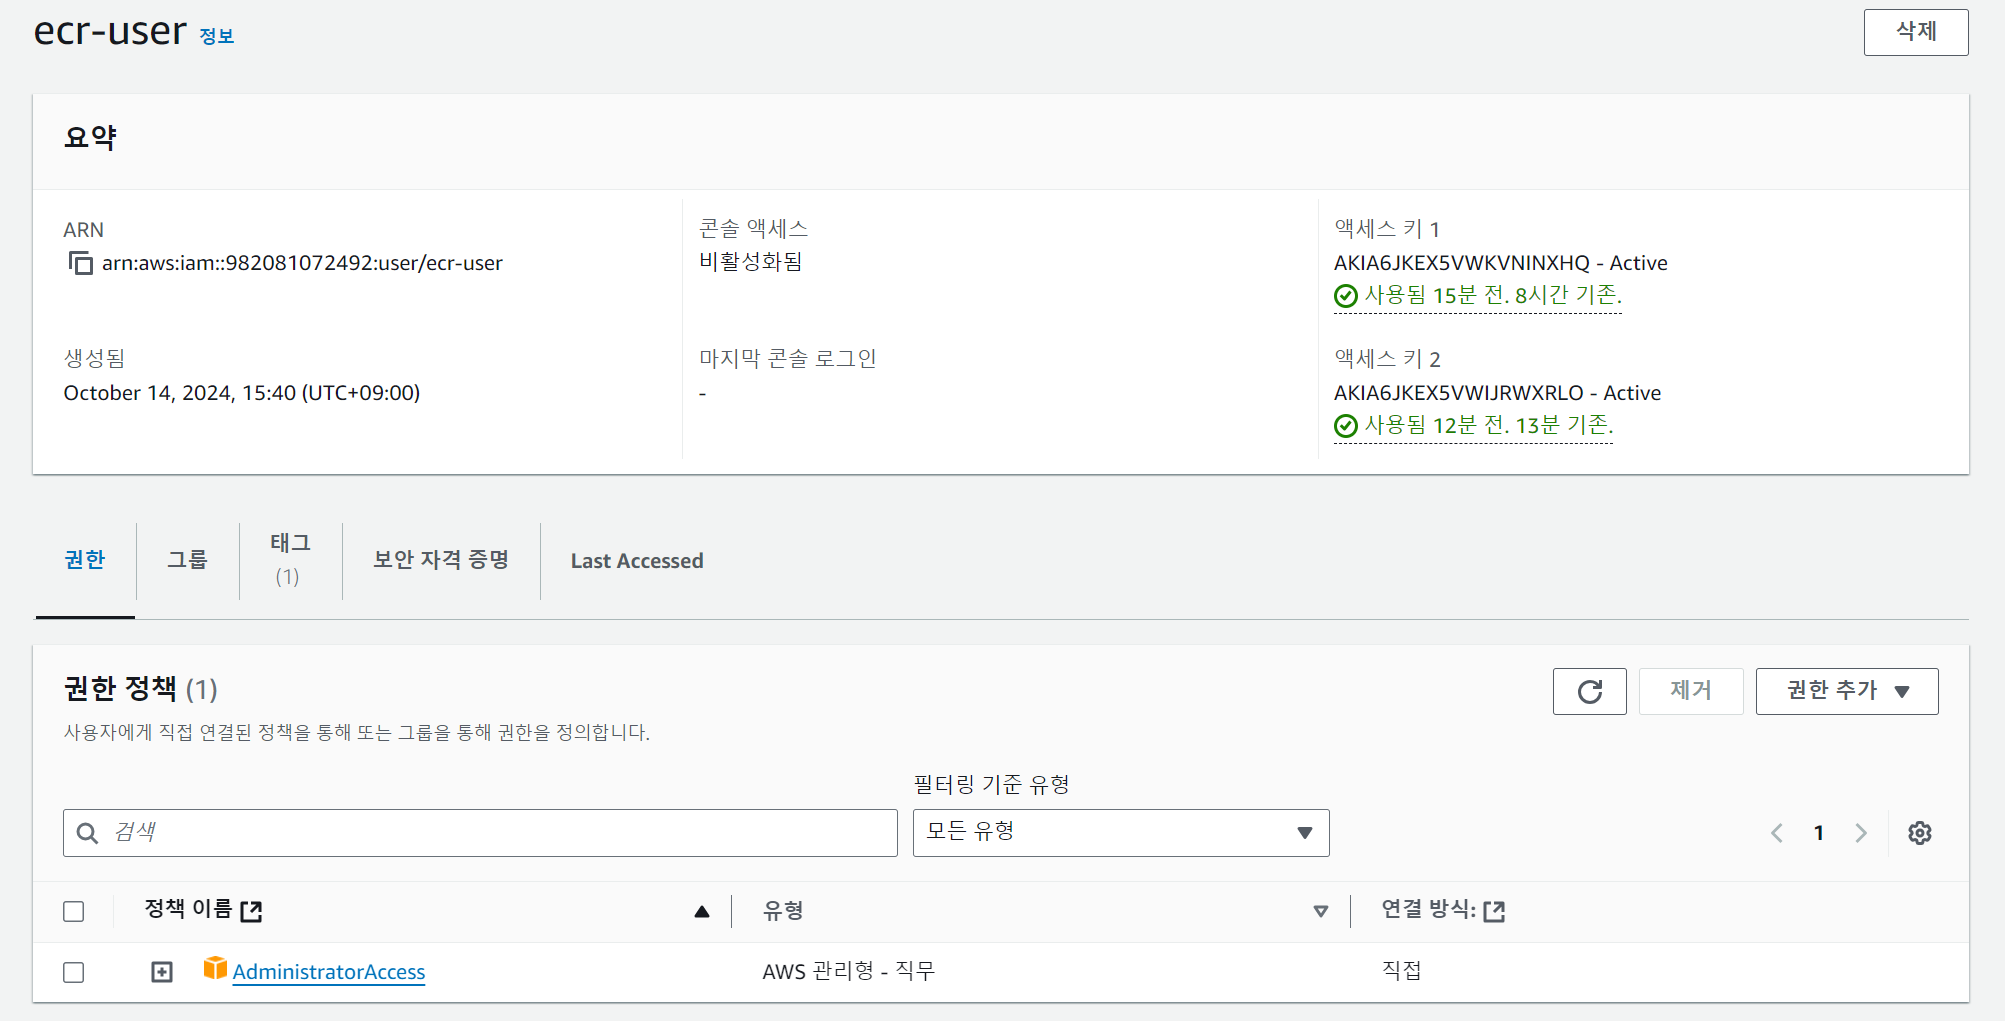The height and width of the screenshot is (1021, 2005).
Task: Click the AdministratorAccess policy box icon
Action: coord(215,967)
